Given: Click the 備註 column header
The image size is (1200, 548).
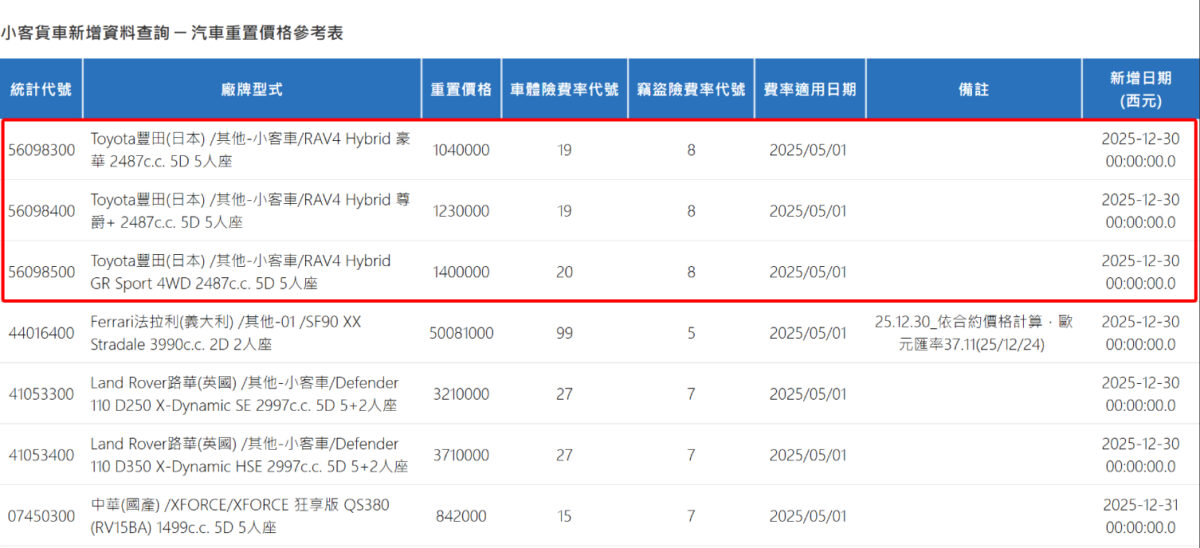Looking at the screenshot, I should point(973,89).
